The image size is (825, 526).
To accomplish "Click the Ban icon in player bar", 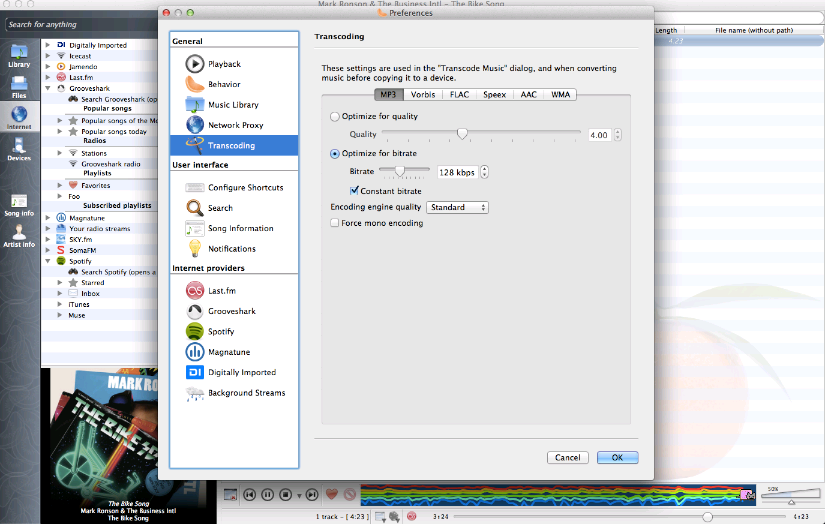I will (x=350, y=494).
